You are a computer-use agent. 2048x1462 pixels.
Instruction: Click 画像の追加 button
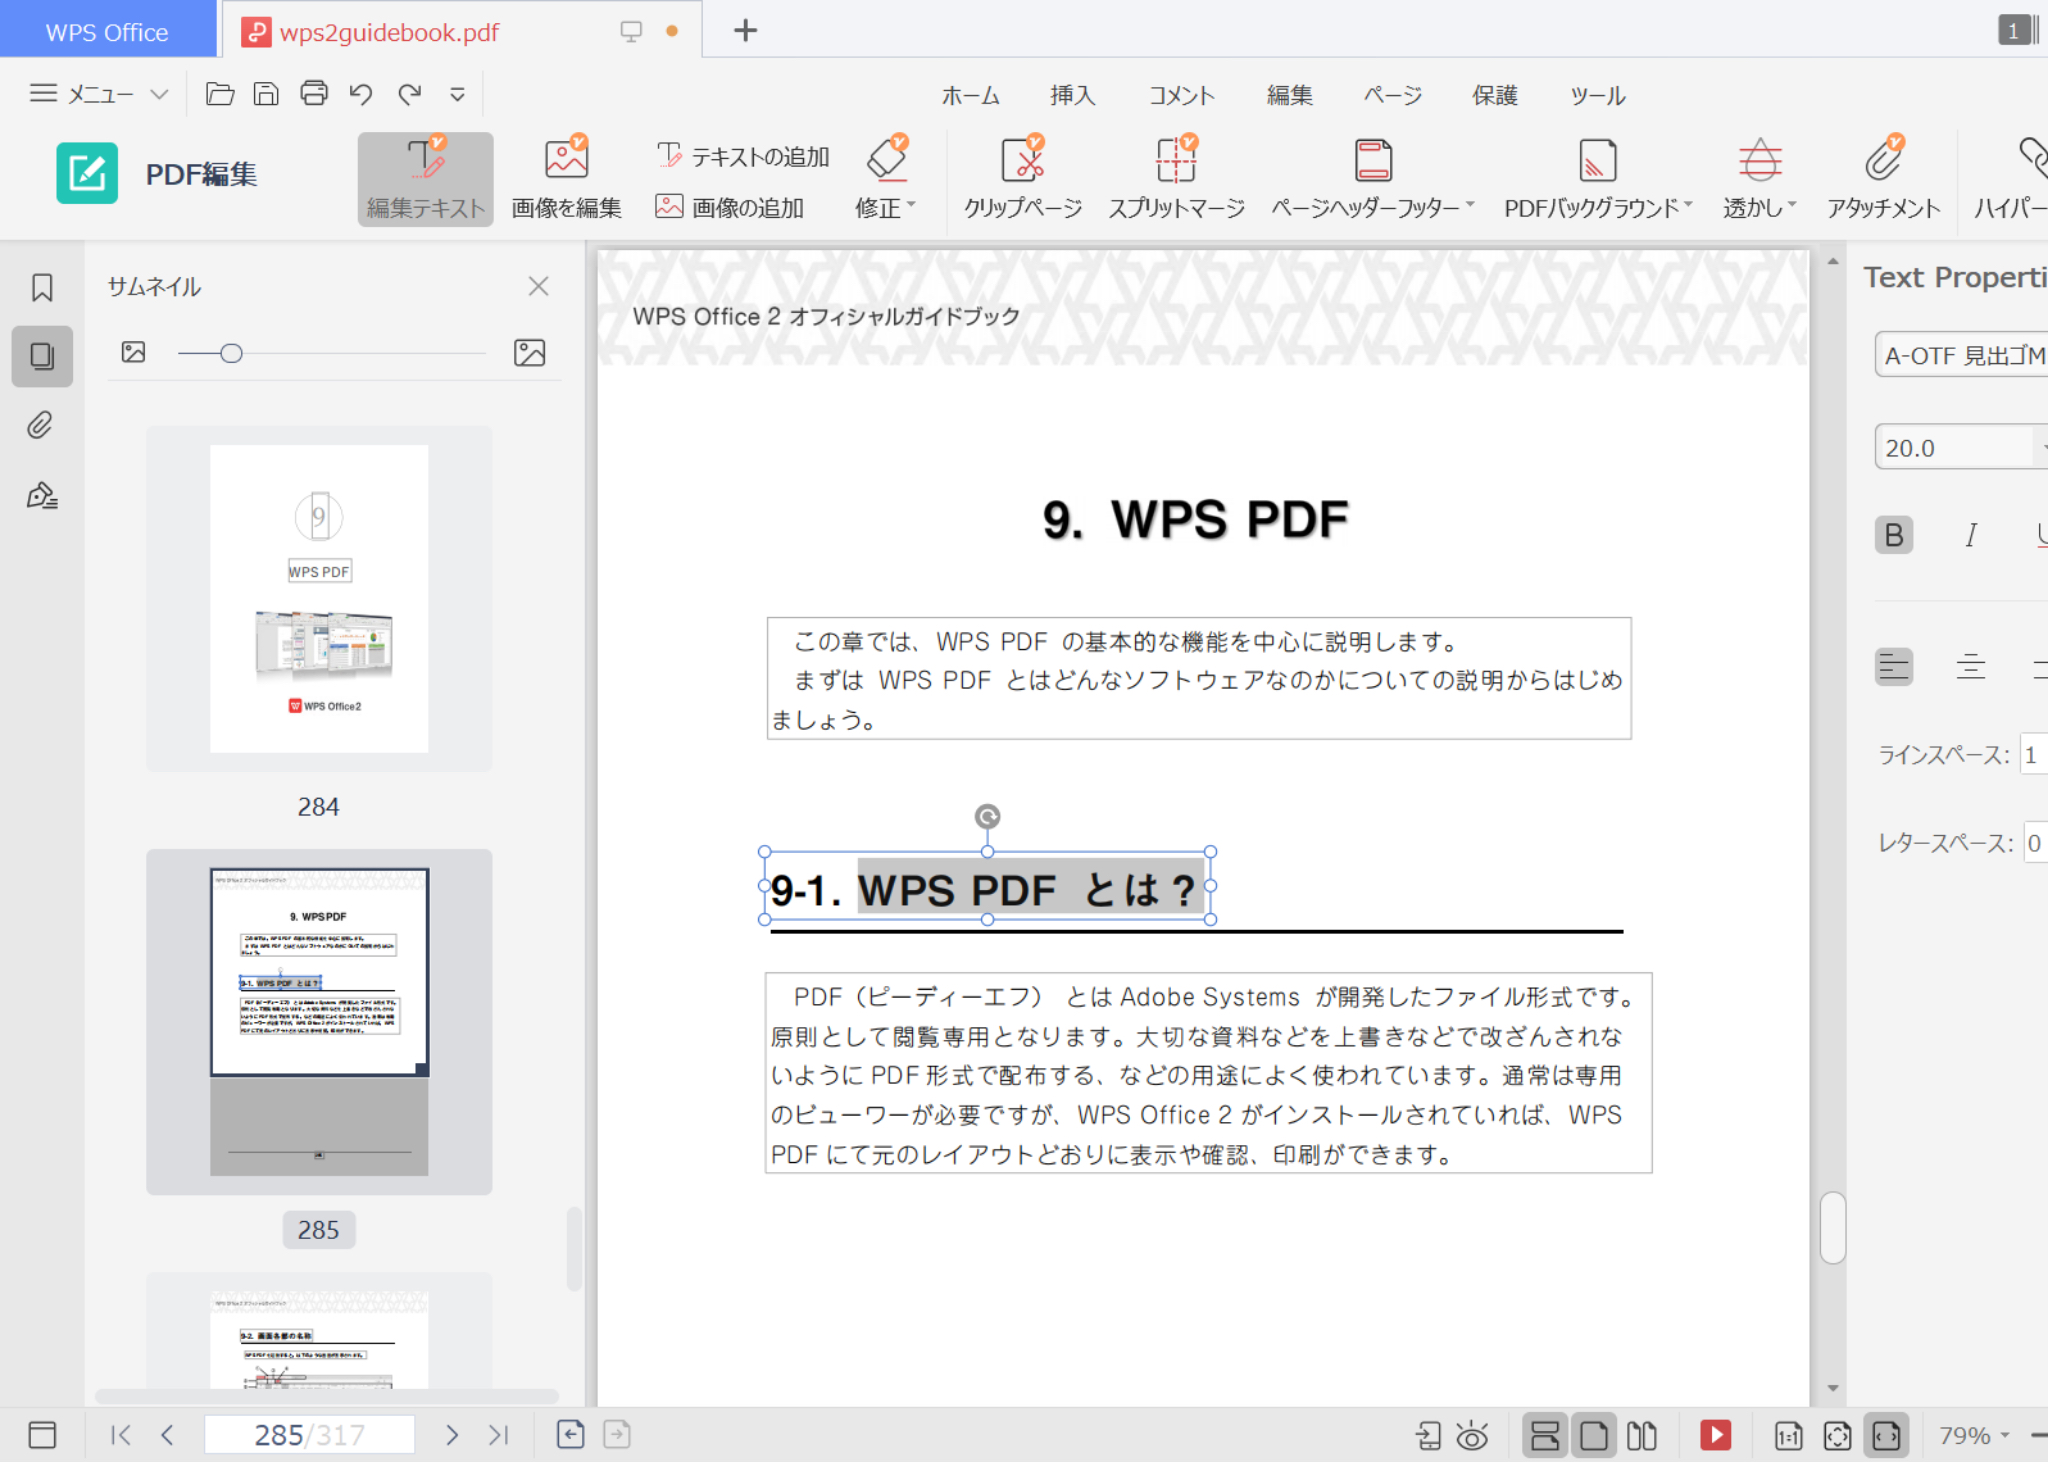pos(730,207)
